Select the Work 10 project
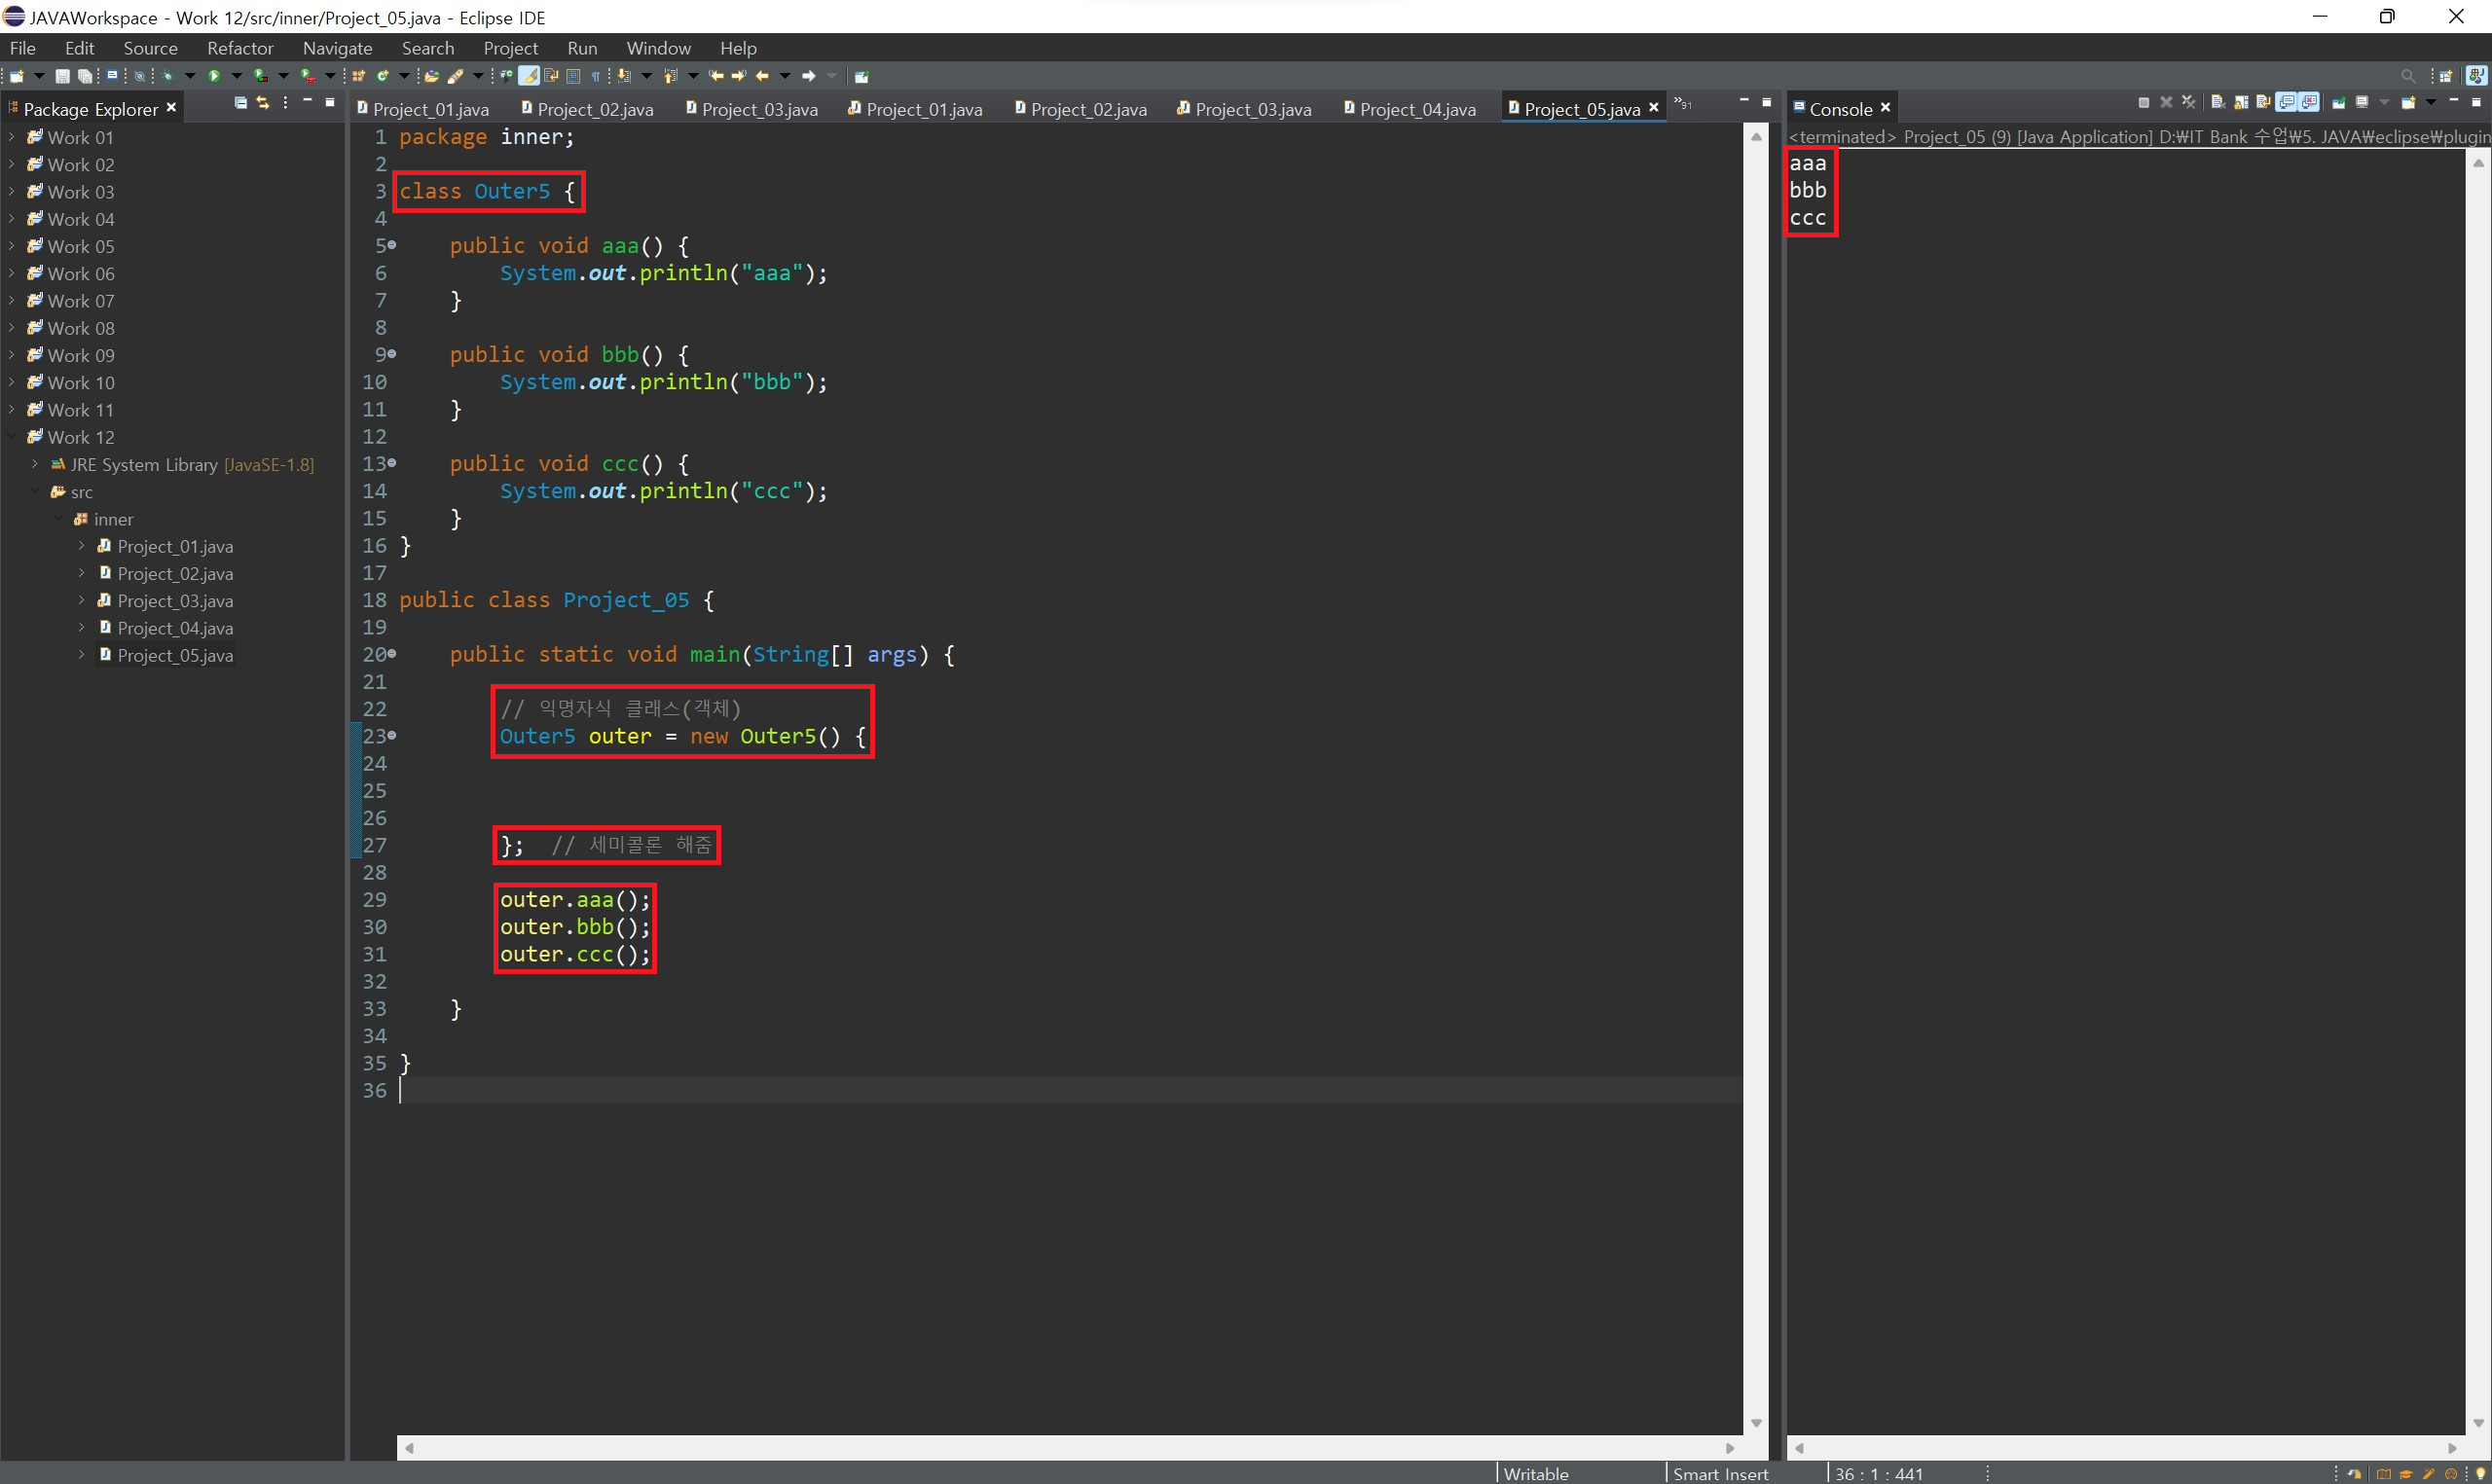The image size is (2492, 1484). [x=80, y=382]
